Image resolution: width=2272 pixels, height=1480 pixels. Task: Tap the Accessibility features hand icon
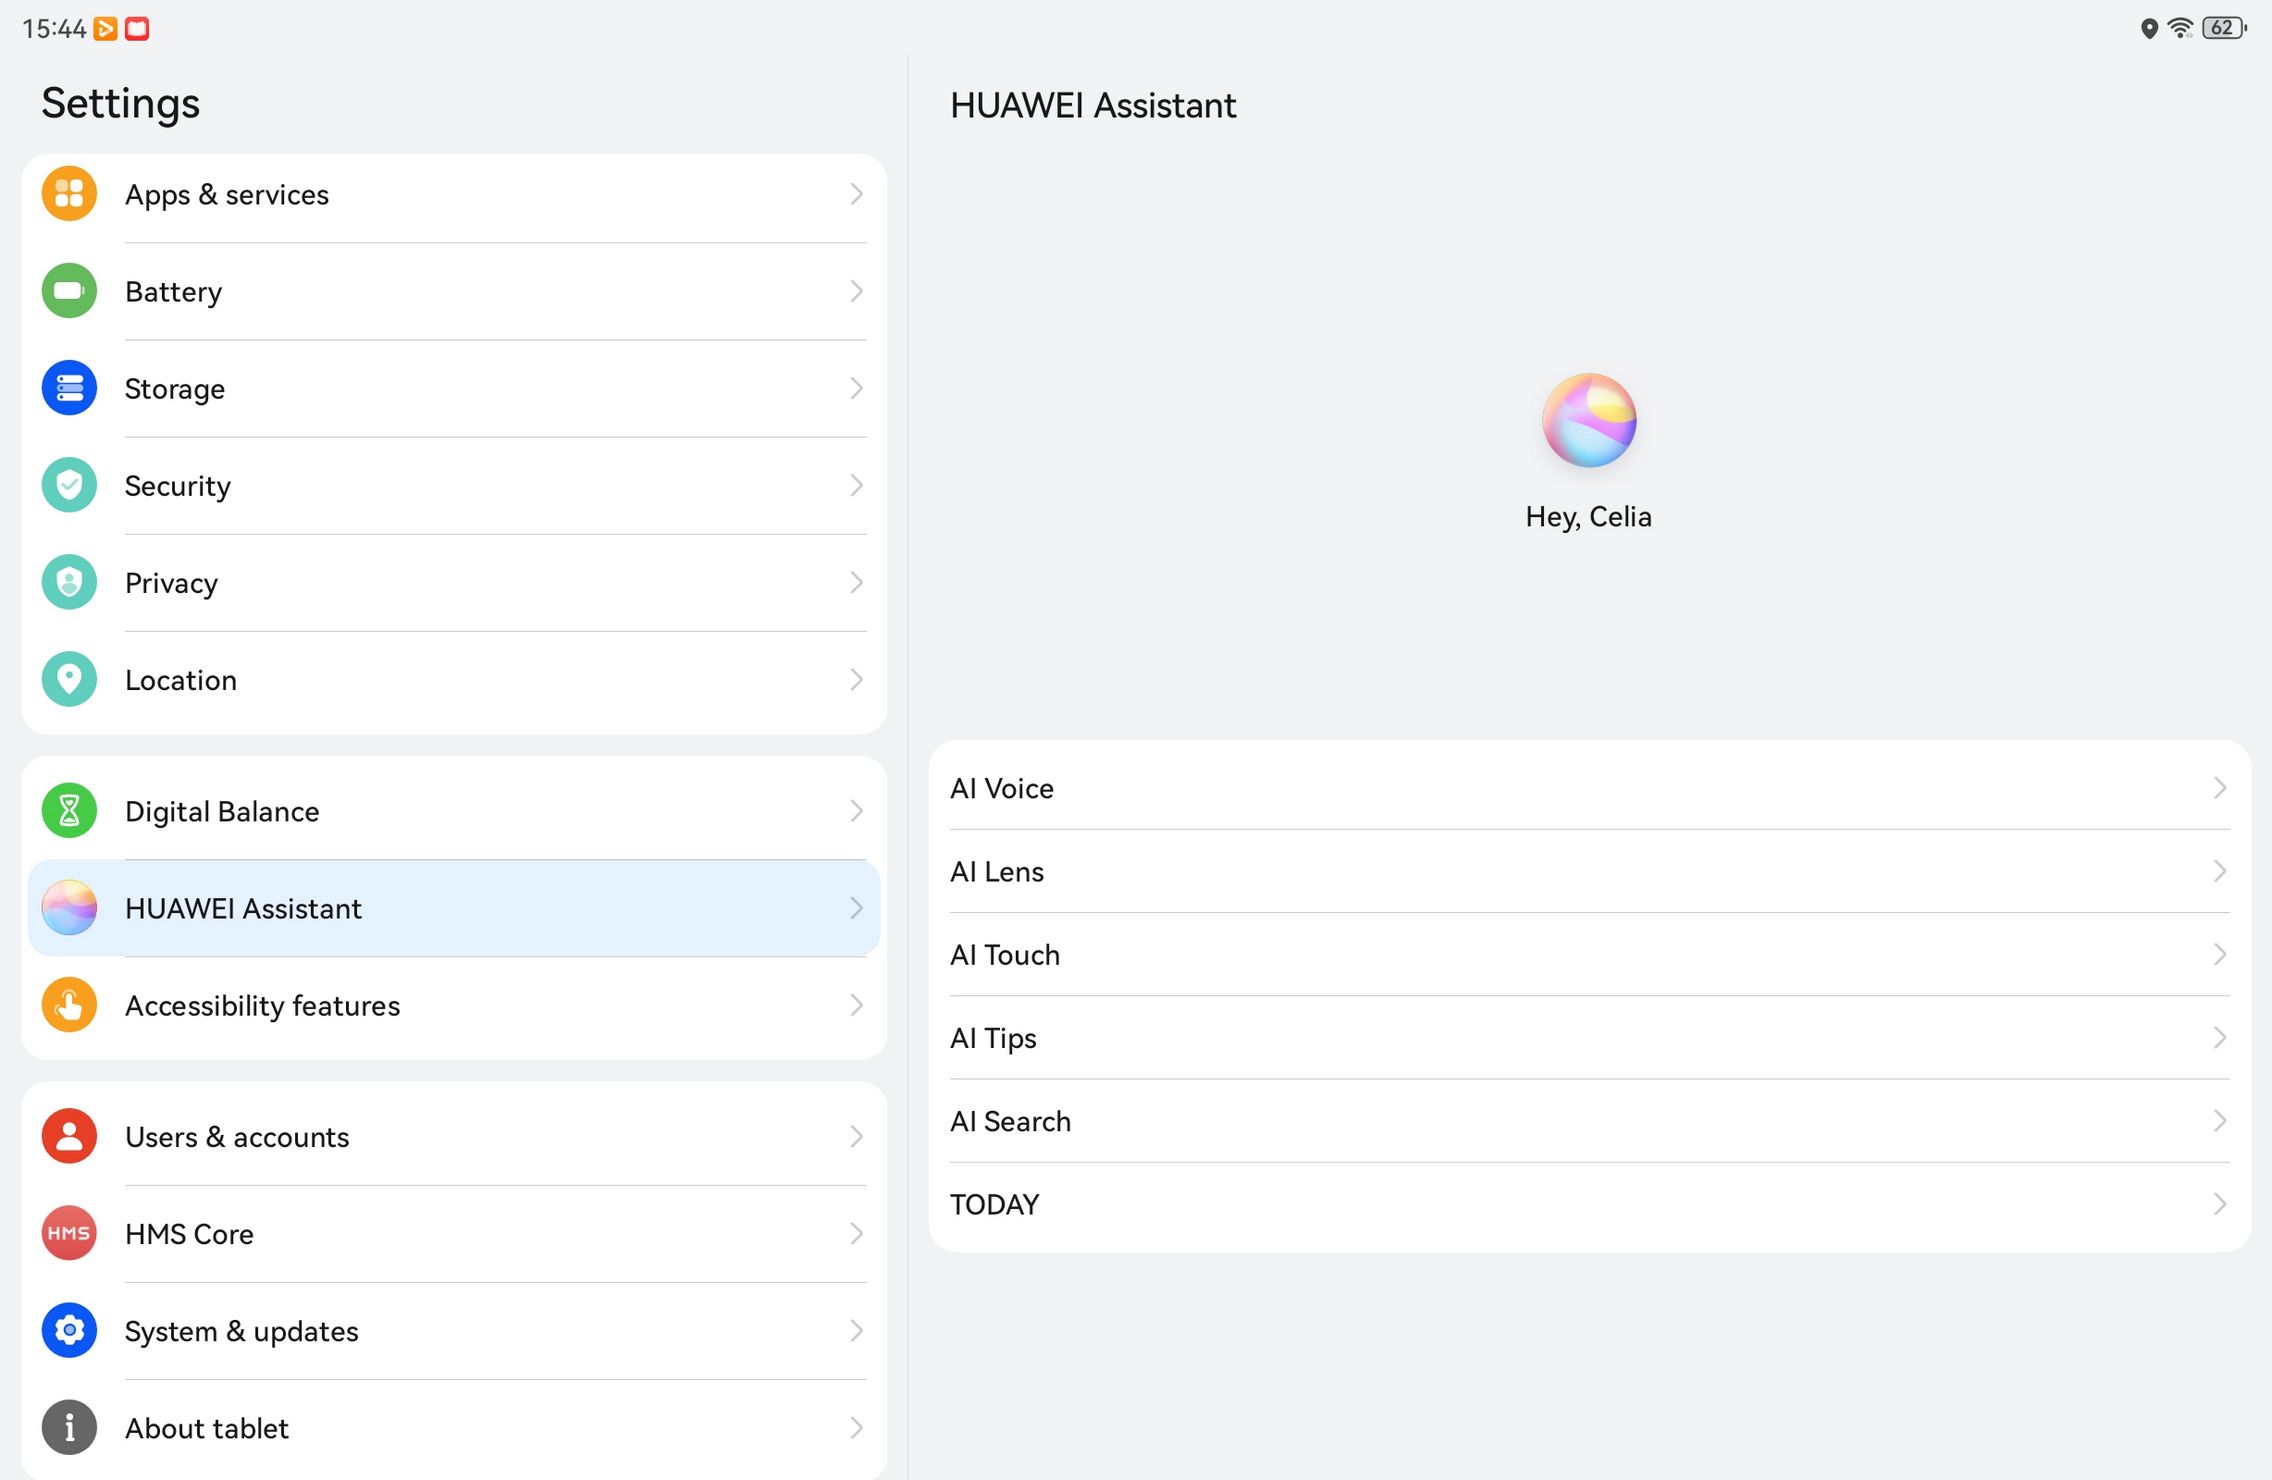[69, 1005]
